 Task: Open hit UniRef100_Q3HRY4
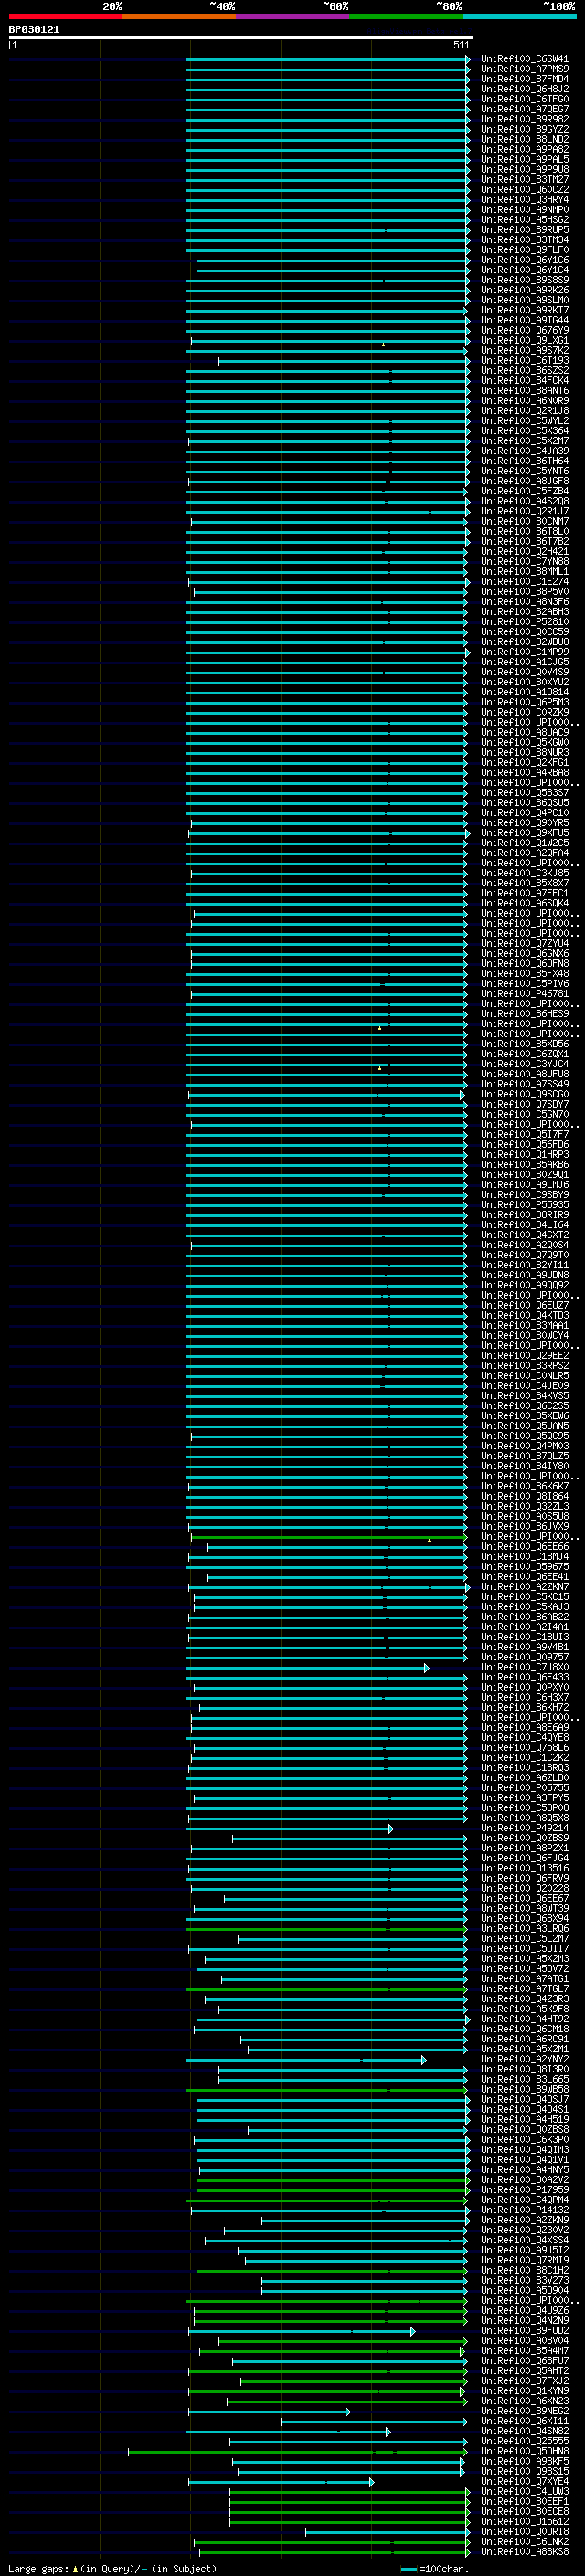[x=525, y=200]
